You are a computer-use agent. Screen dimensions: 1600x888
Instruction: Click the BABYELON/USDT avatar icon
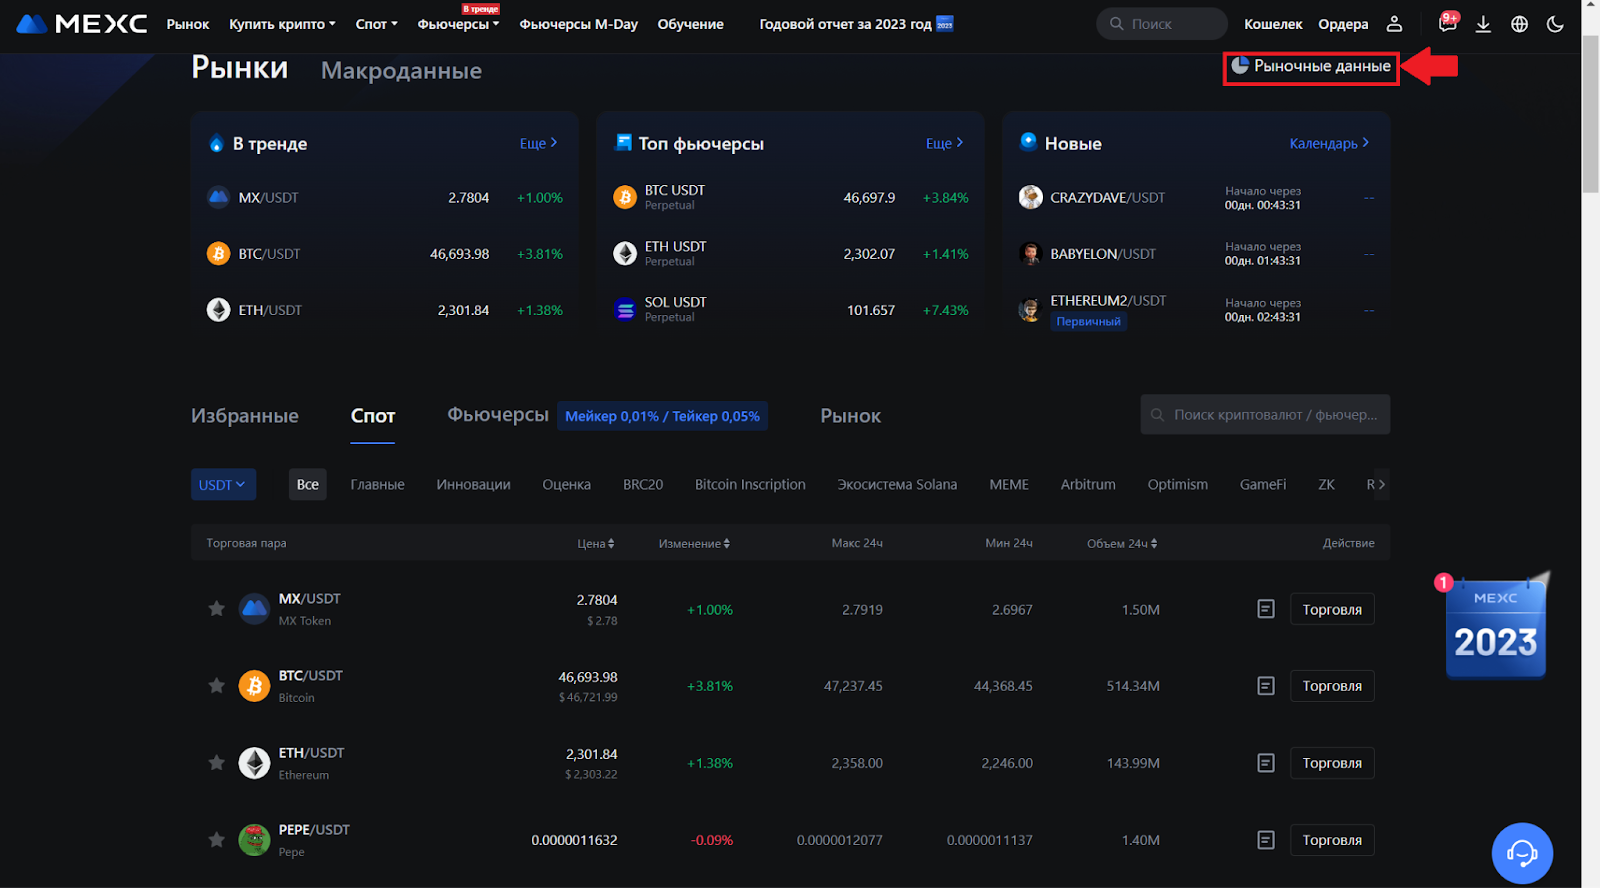coord(1030,254)
